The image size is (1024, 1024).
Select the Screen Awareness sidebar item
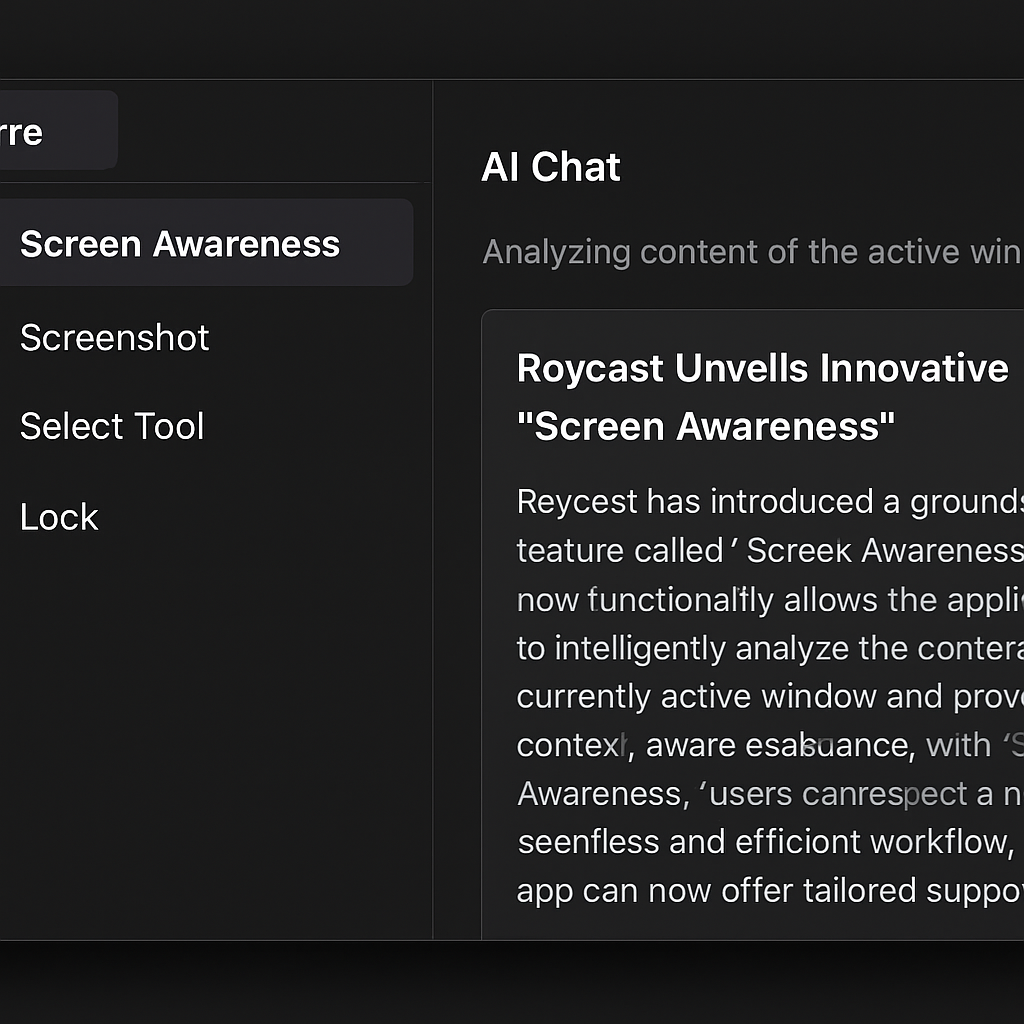(206, 243)
